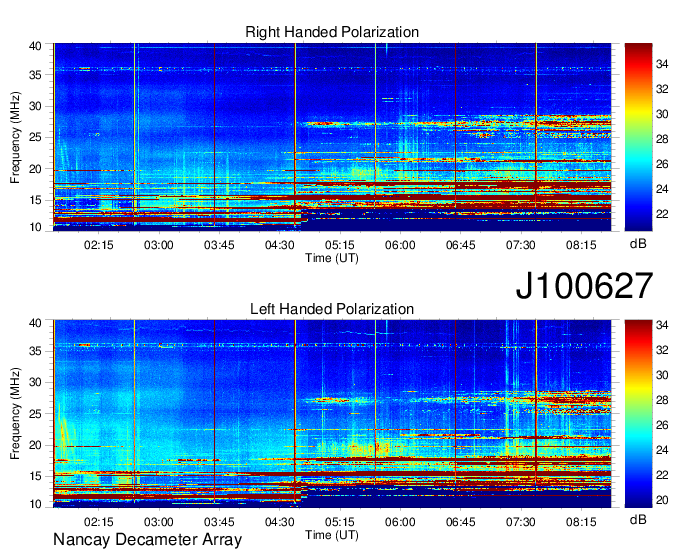Click the 'dB' unit under top color bar
The height and width of the screenshot is (552, 680).
click(638, 244)
